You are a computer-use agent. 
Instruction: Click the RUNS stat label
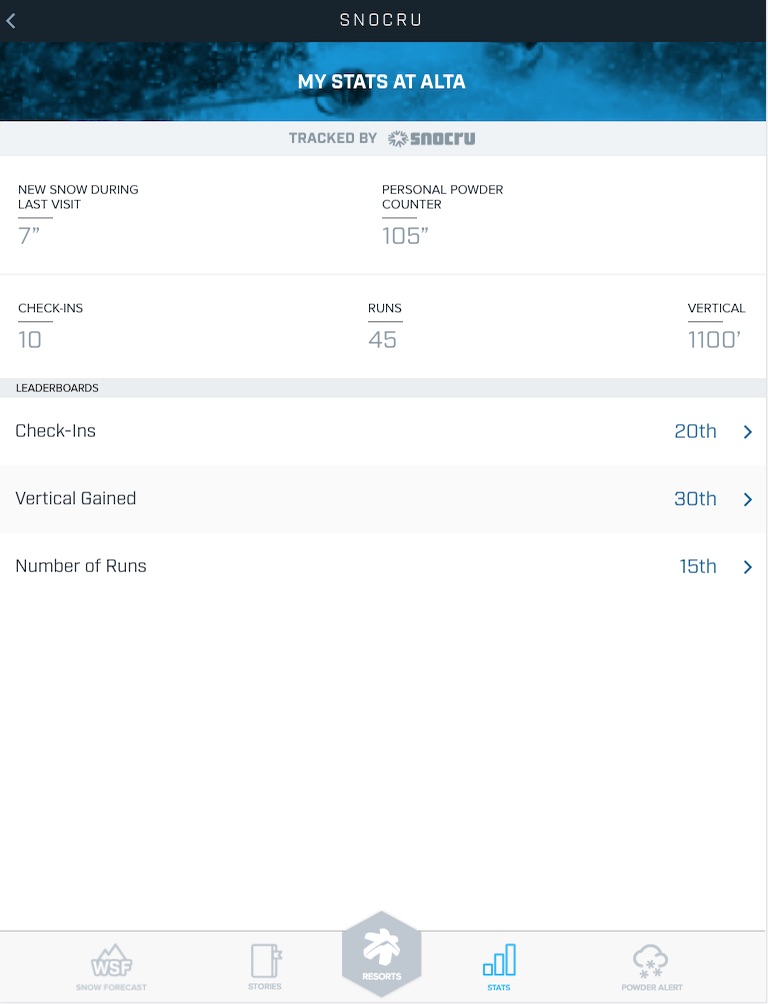(x=385, y=308)
